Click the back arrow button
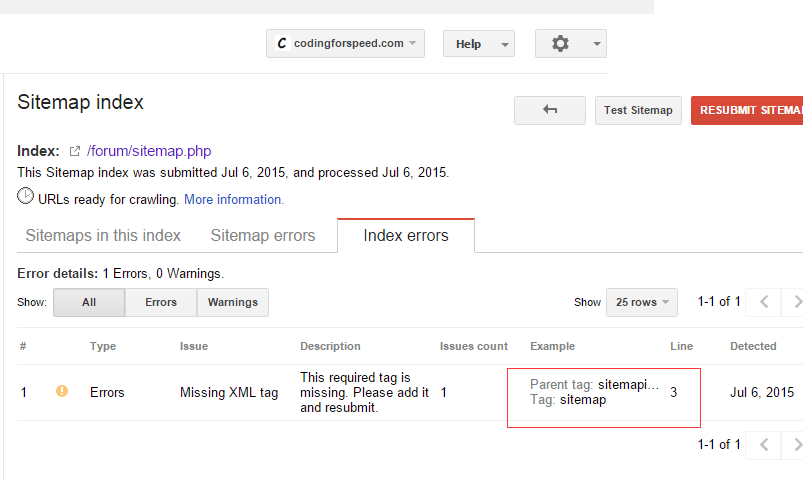This screenshot has height=482, width=803. pos(549,110)
